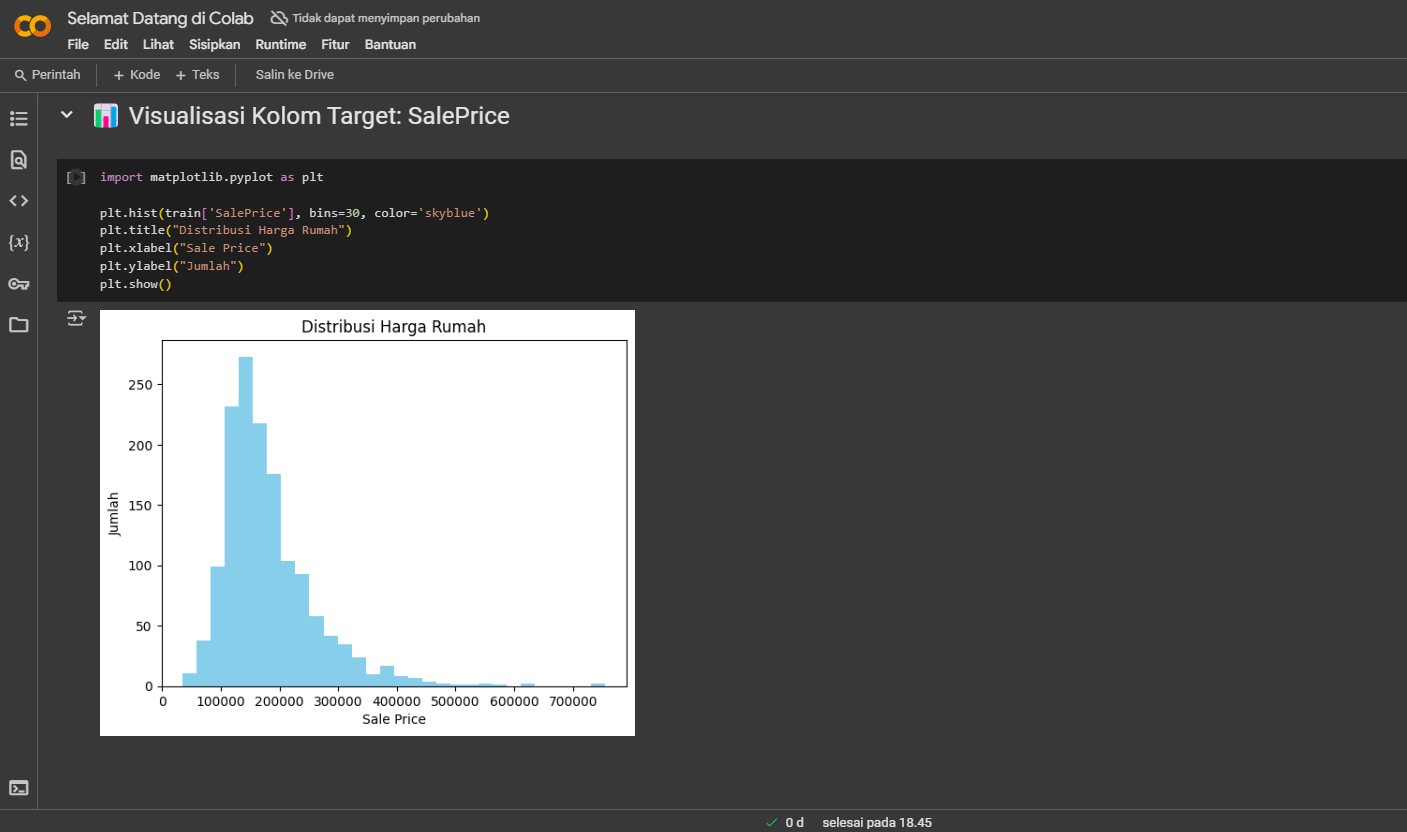Open the File menu
1407x832 pixels.
pos(78,45)
